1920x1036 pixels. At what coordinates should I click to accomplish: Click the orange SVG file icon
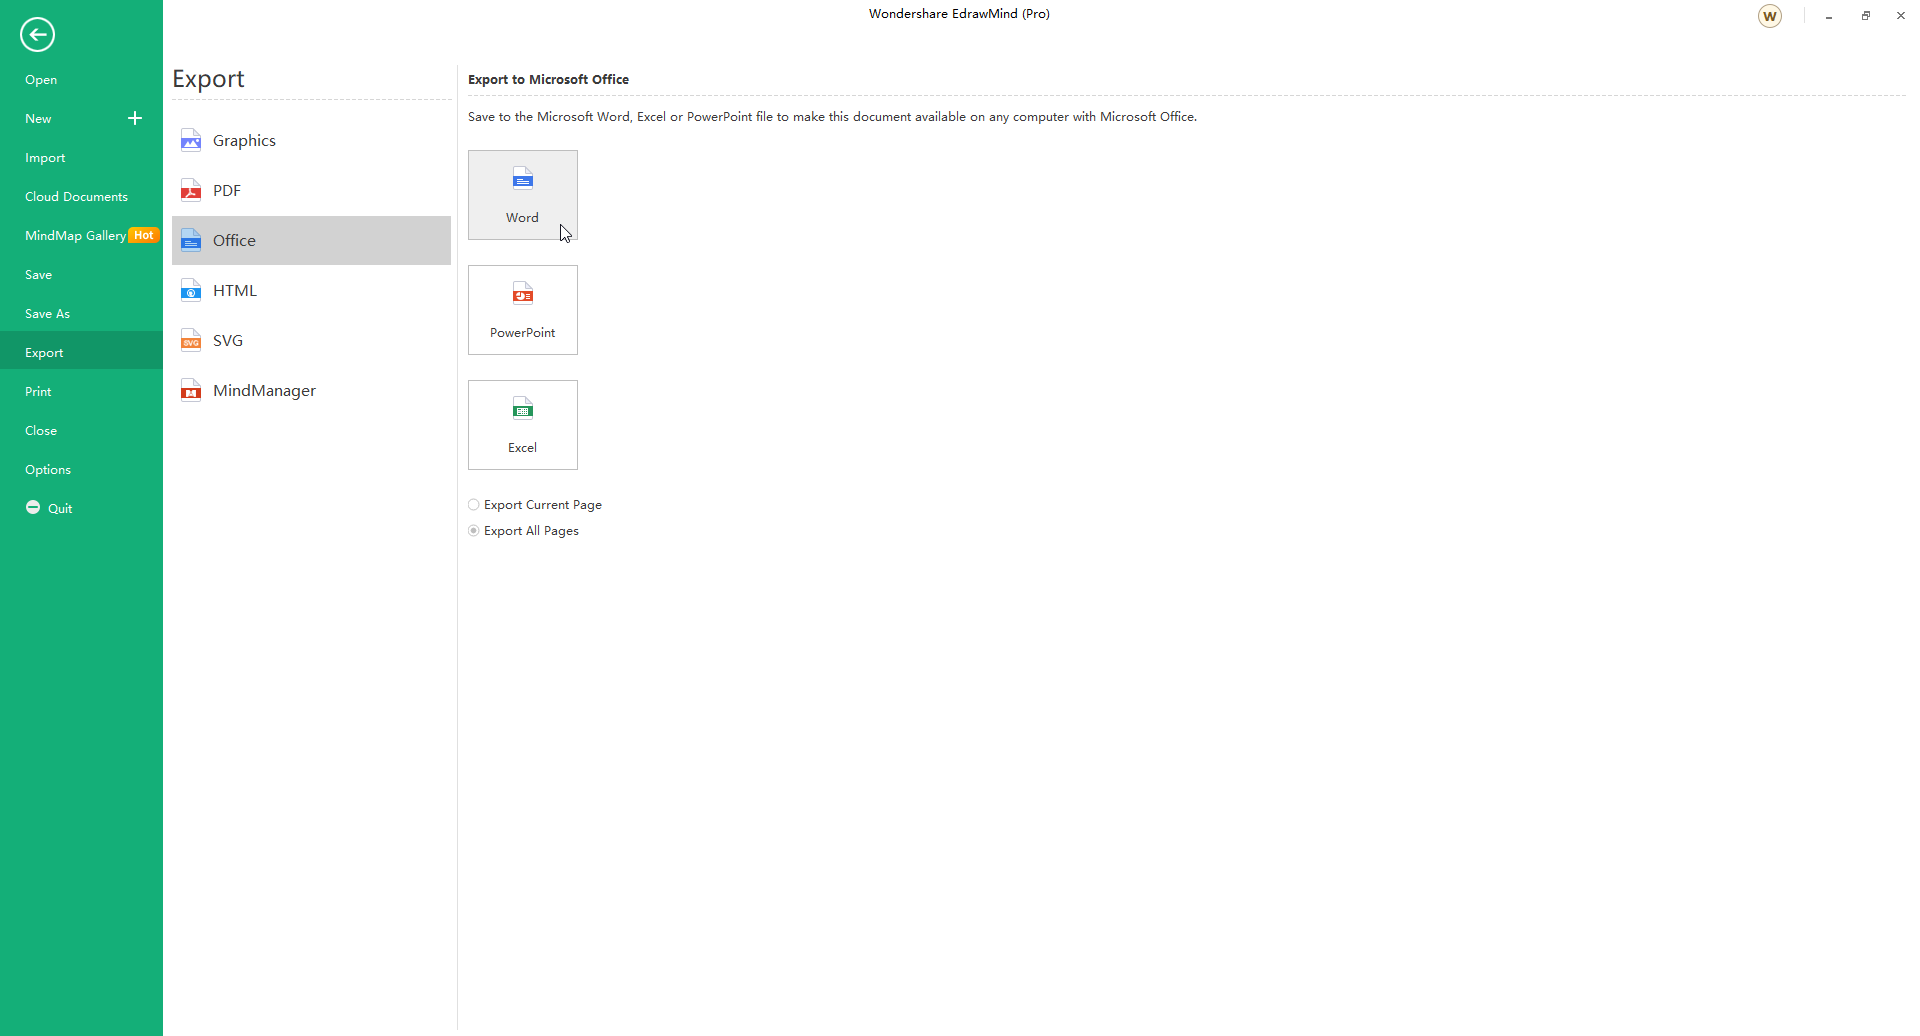click(191, 340)
